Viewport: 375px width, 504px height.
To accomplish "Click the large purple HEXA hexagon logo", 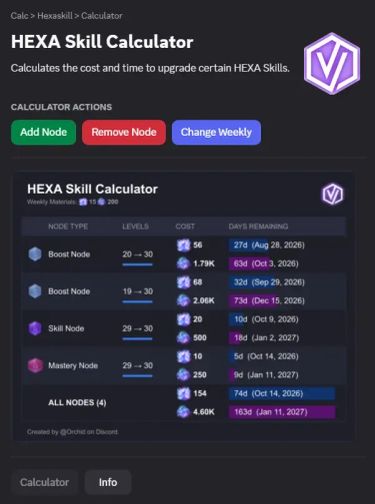I will [332, 63].
